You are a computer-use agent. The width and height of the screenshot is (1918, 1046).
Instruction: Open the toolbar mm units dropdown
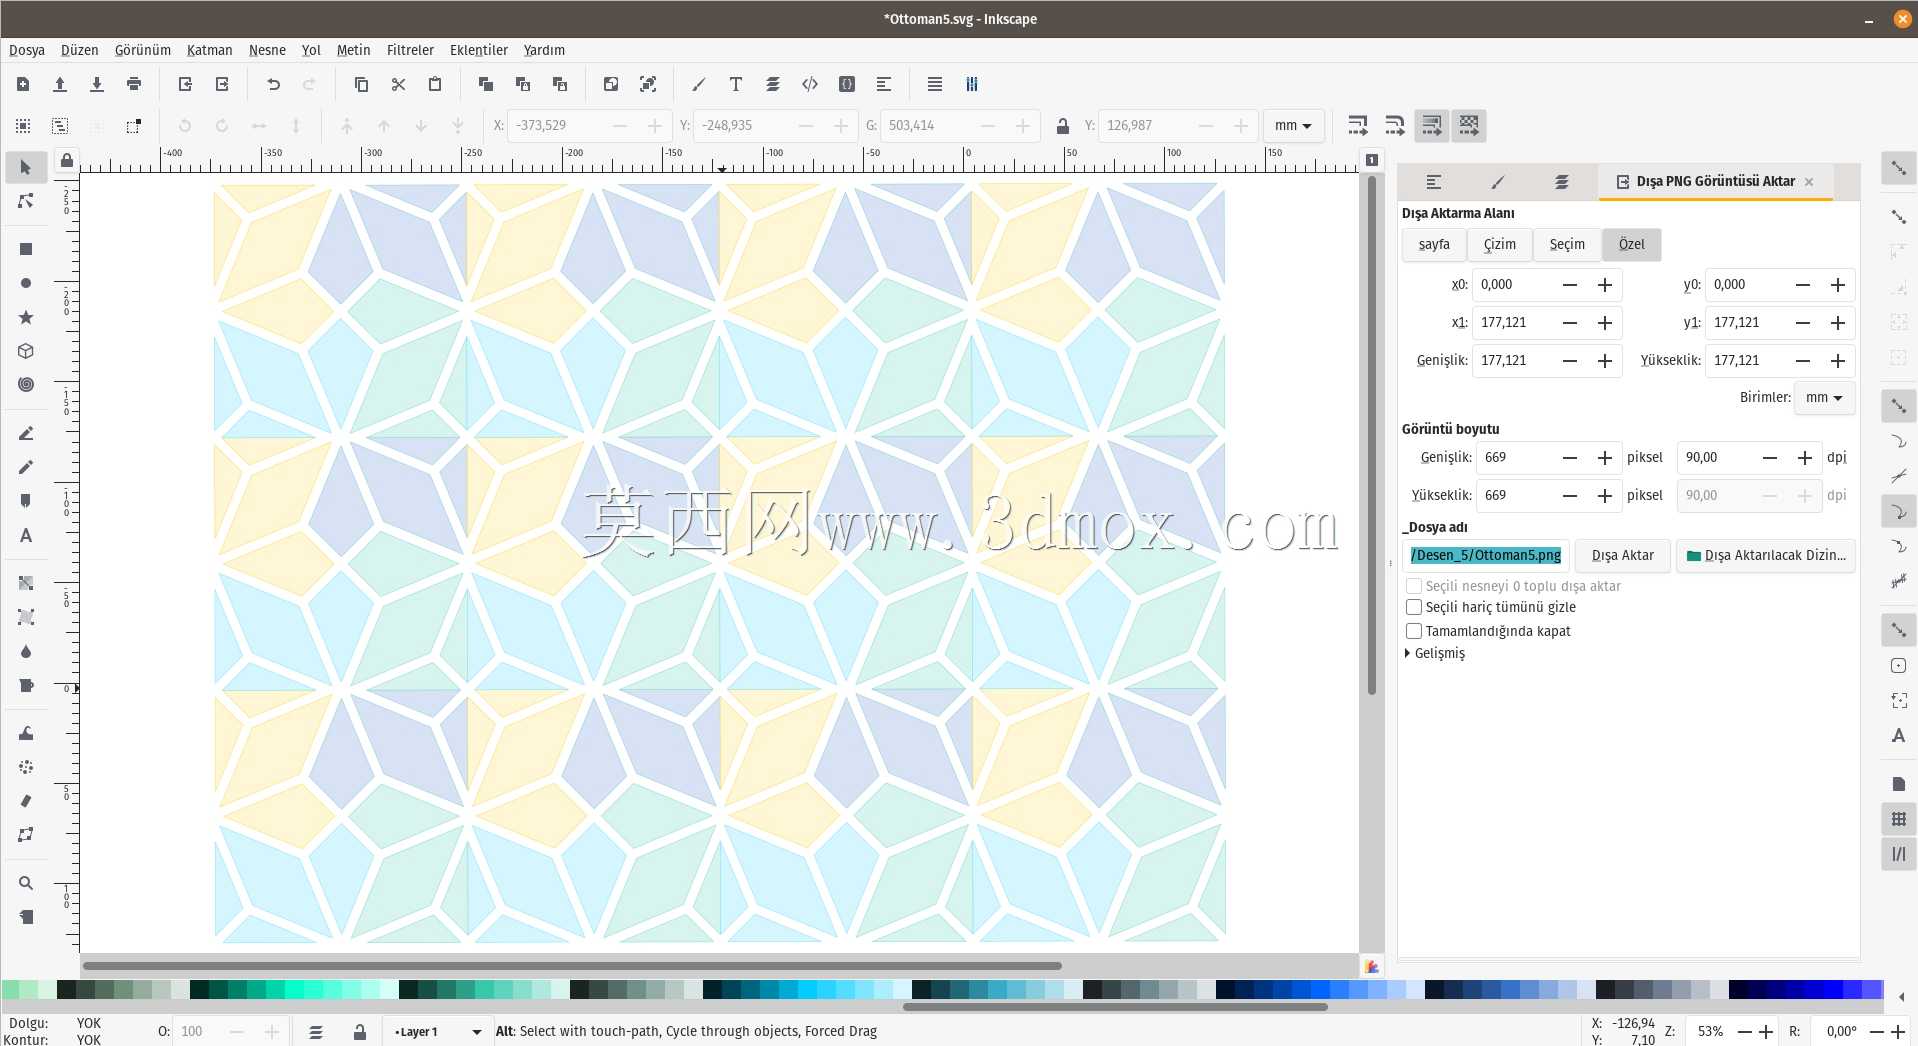(1293, 126)
